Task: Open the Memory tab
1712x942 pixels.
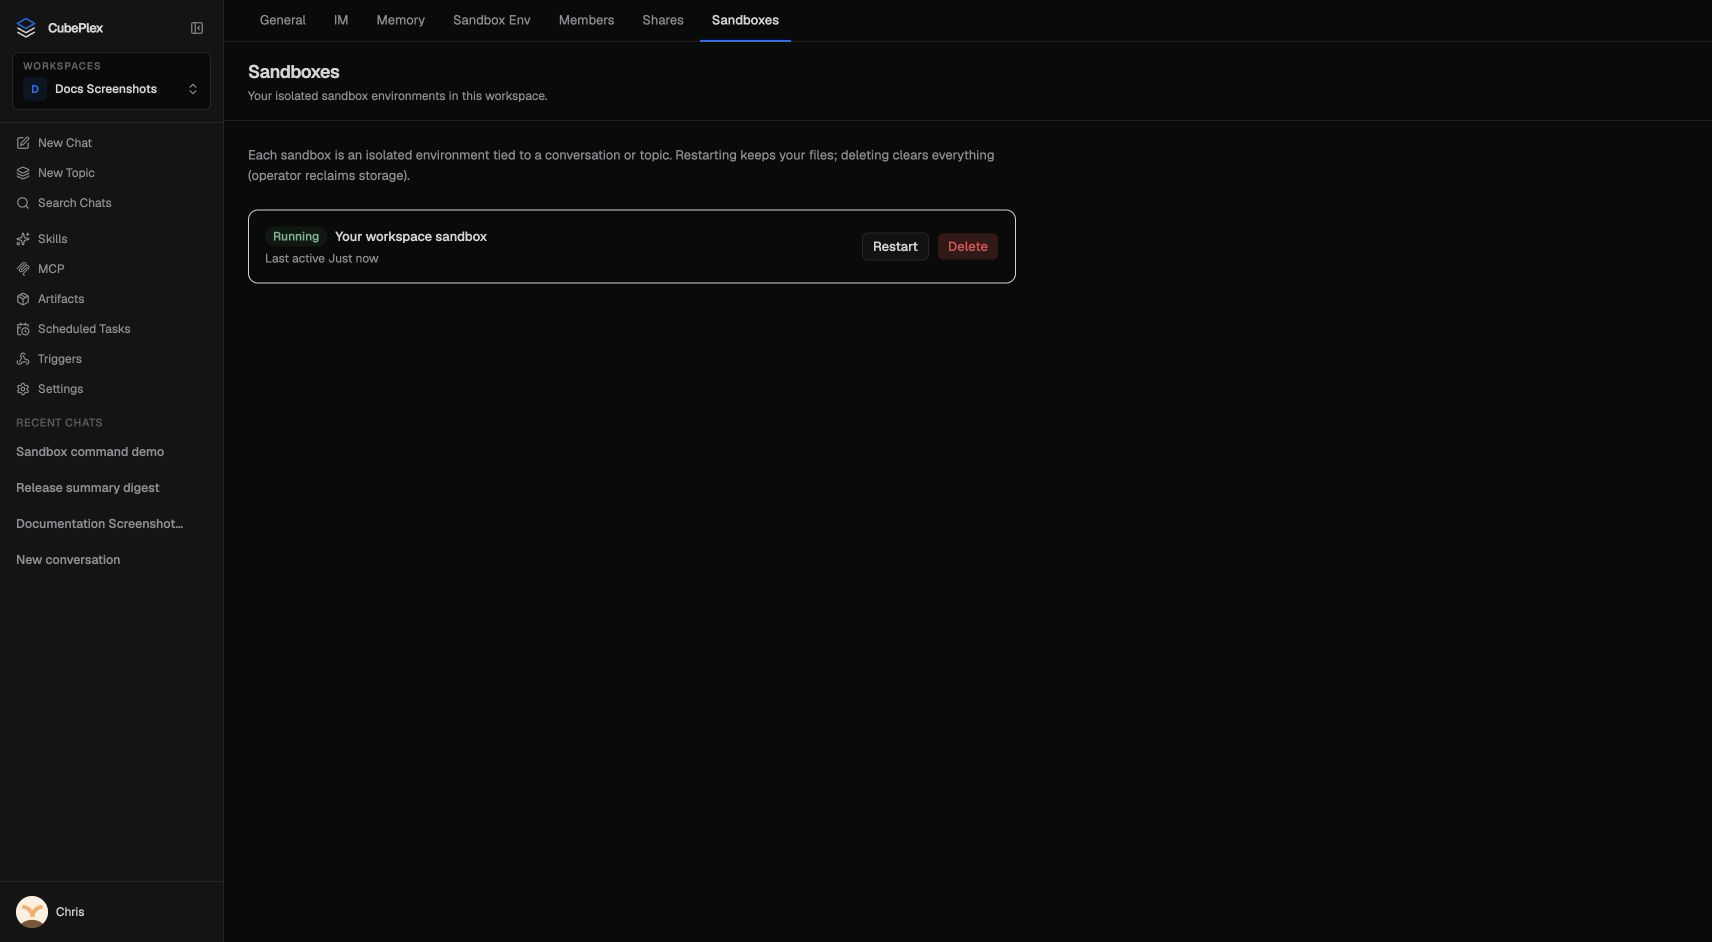Action: (x=400, y=20)
